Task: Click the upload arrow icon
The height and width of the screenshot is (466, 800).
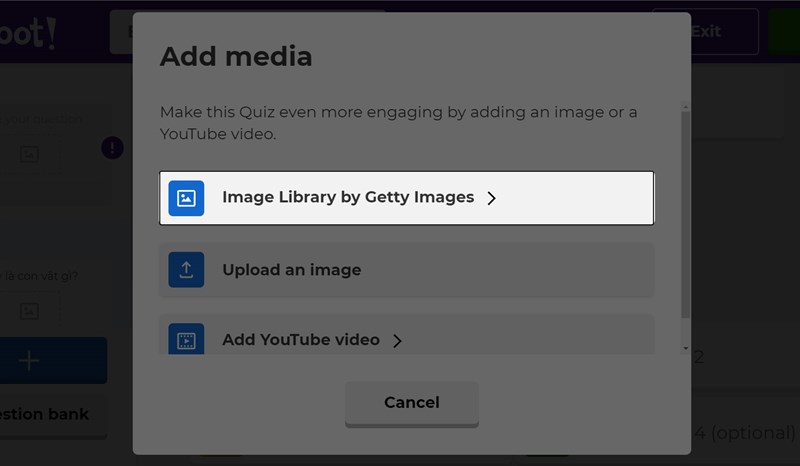Action: point(186,269)
